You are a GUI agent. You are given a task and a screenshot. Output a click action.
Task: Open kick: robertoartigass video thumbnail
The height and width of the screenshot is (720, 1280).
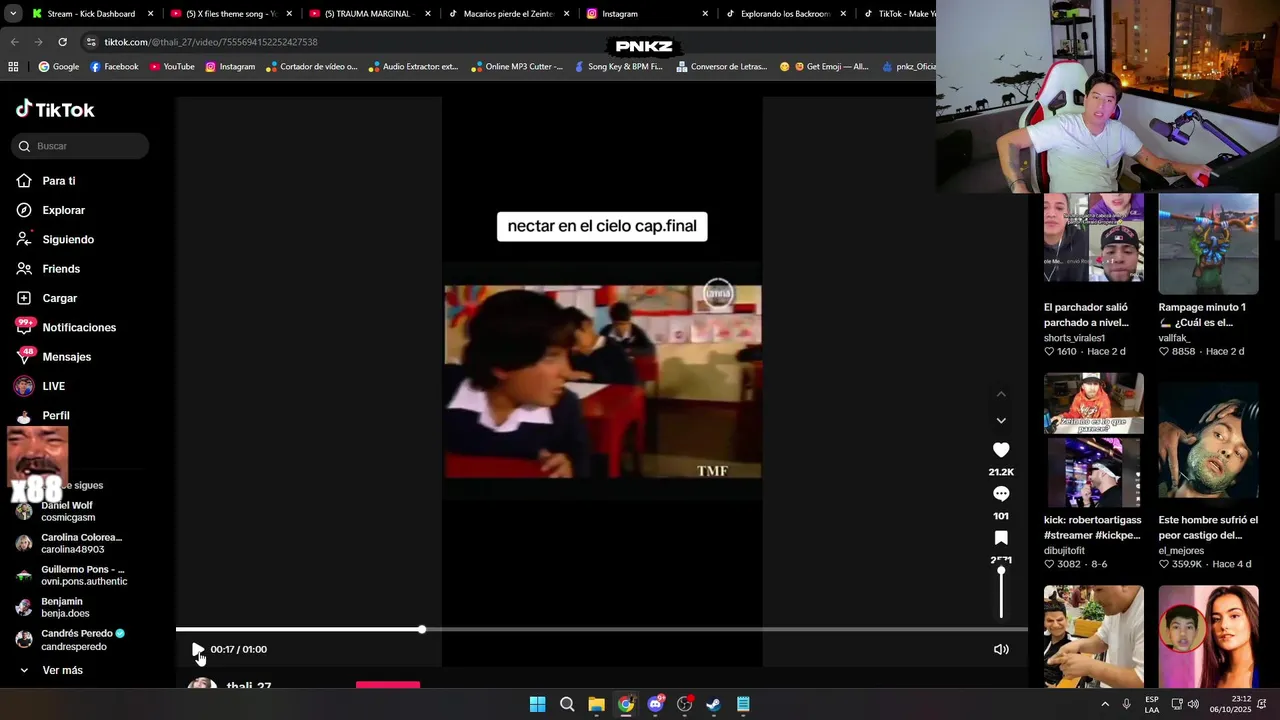point(1094,440)
